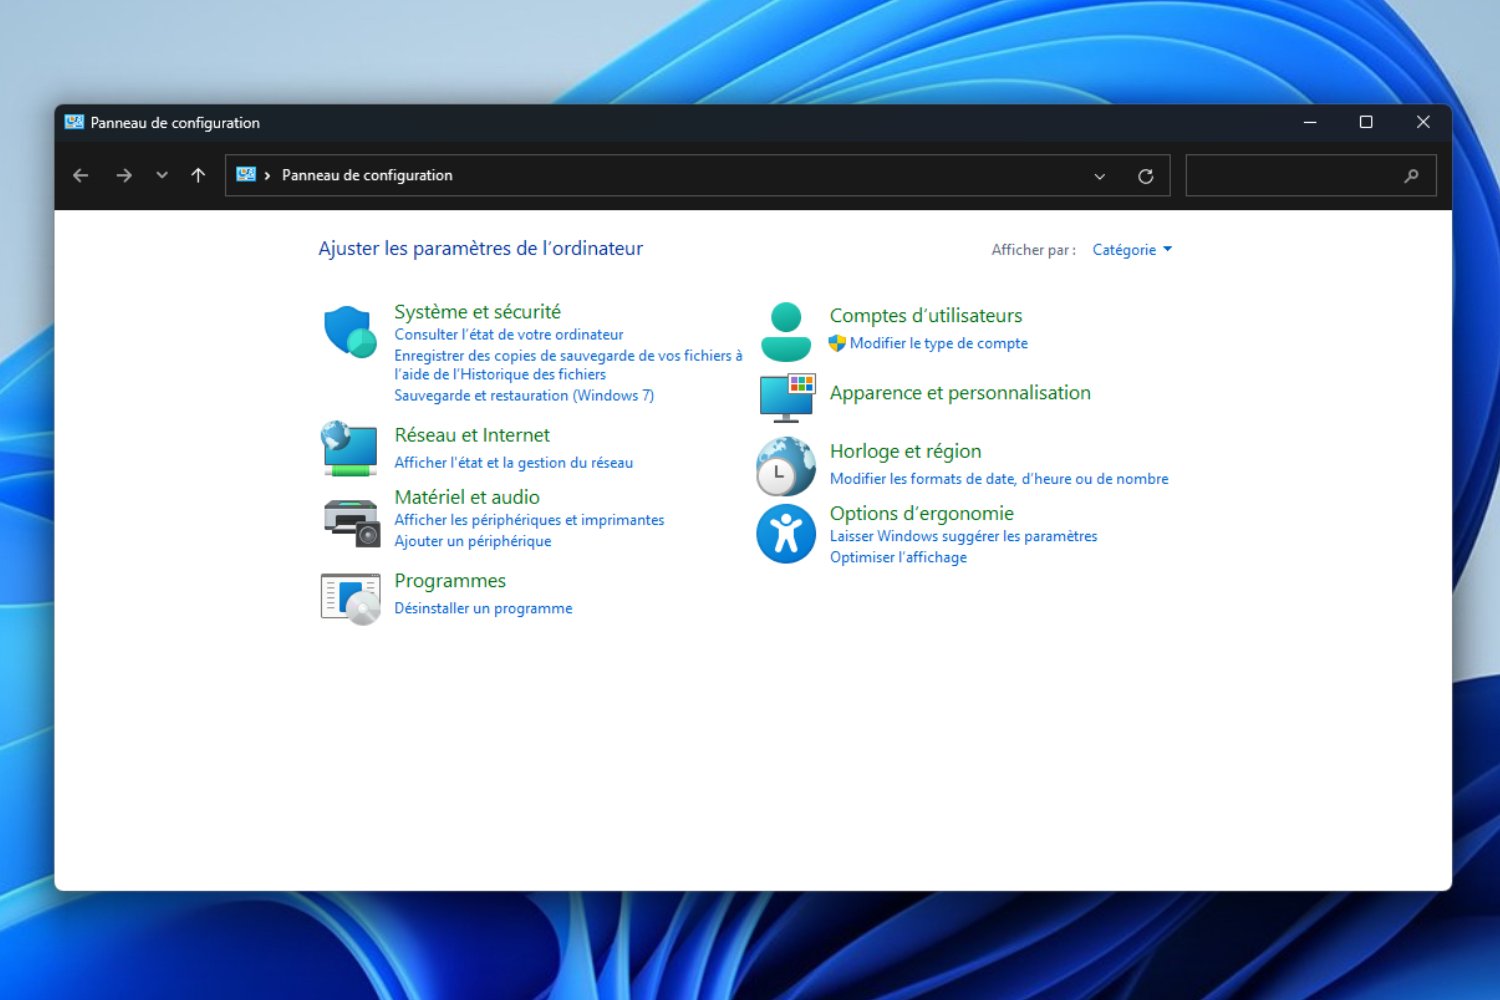
Task: Click the title bar control panel icon
Action: pos(74,122)
